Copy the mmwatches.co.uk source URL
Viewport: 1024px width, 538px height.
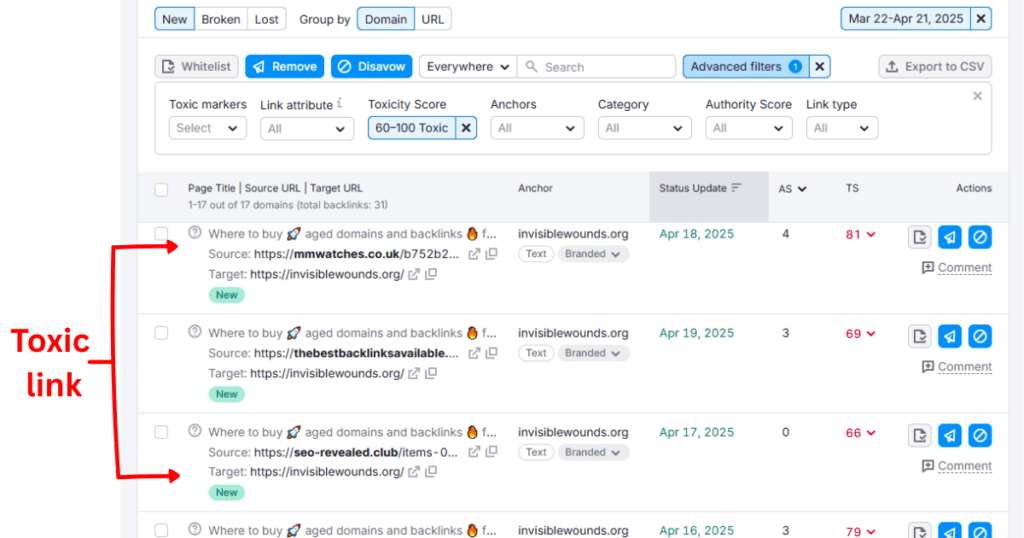tap(492, 253)
